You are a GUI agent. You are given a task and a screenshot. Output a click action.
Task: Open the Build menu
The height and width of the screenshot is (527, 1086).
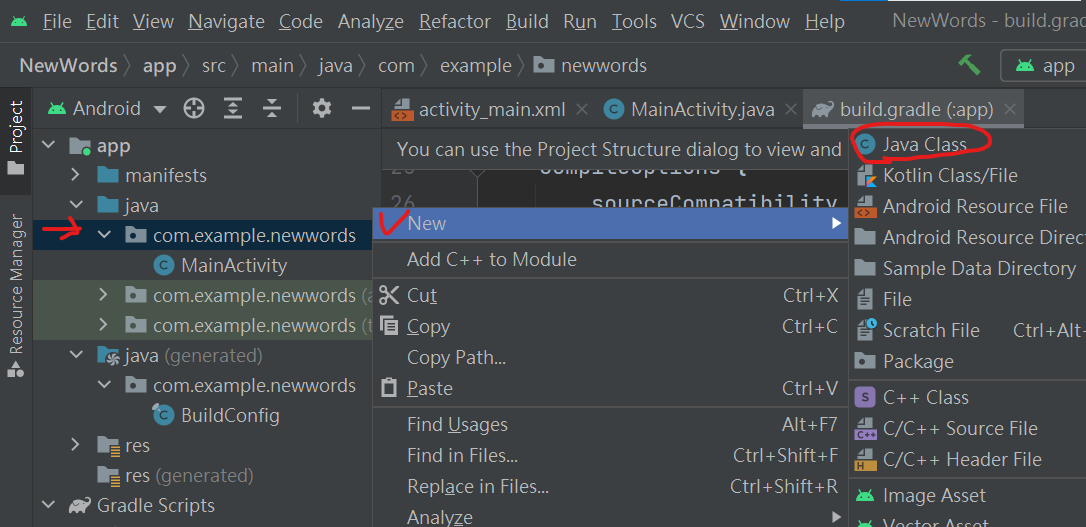tap(527, 21)
